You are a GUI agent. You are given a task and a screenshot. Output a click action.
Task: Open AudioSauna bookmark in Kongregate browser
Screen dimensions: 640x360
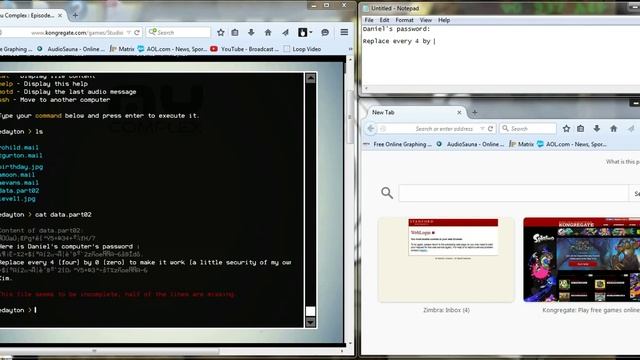coord(72,49)
